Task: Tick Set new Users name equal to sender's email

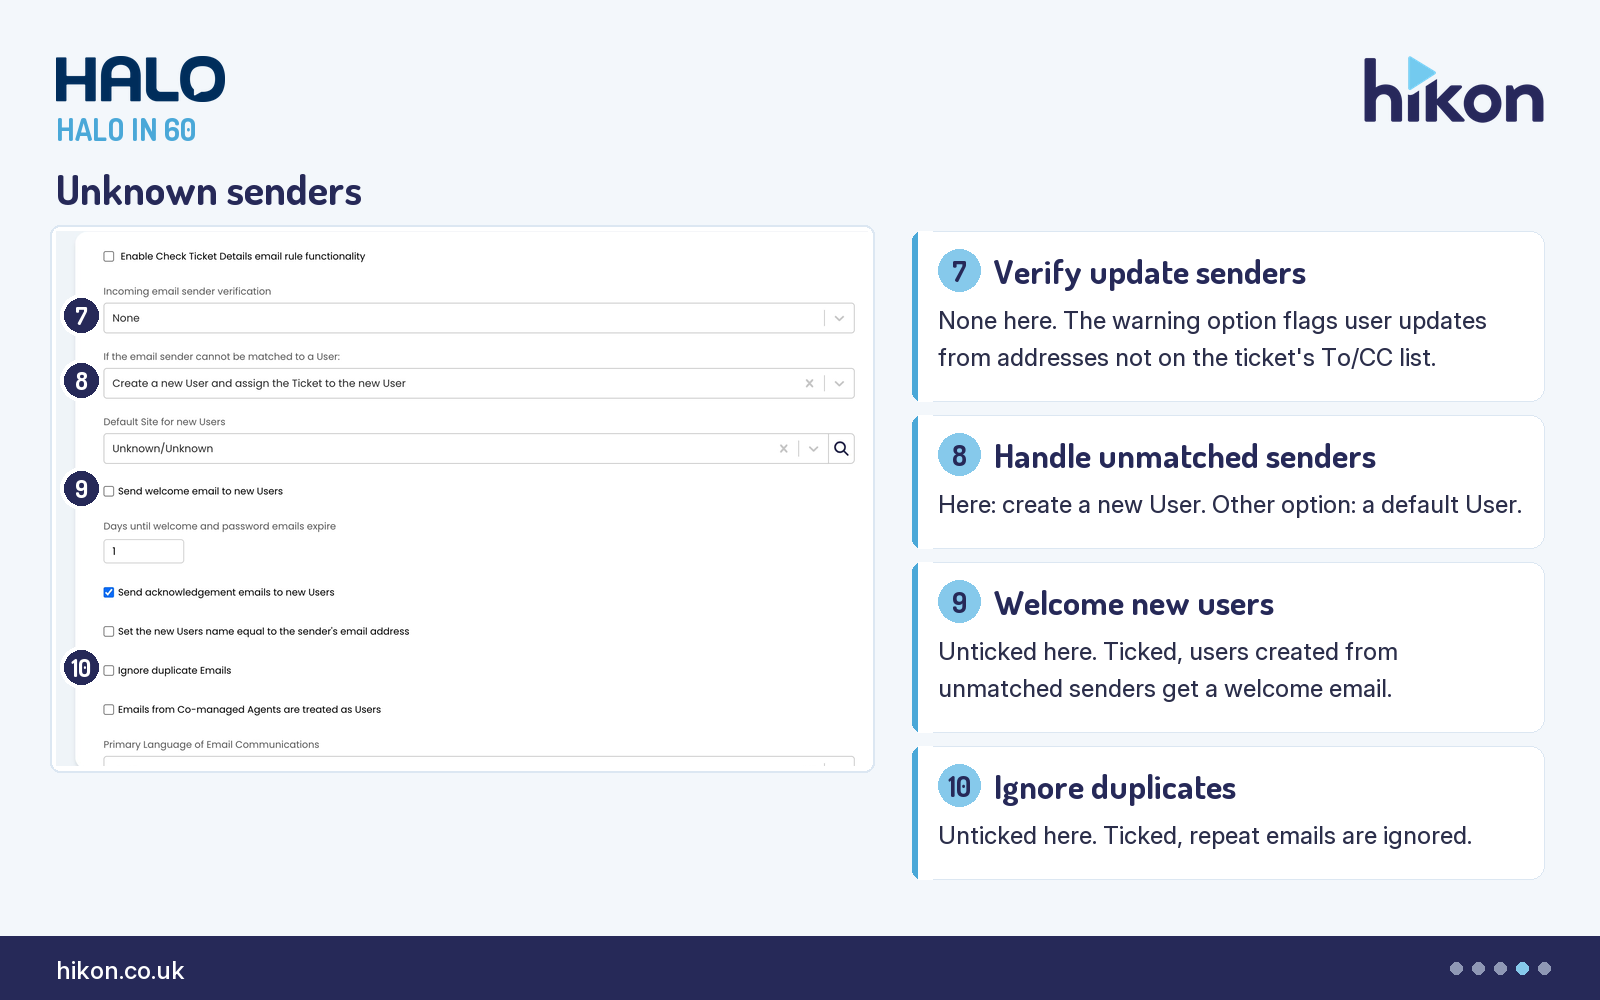Action: tap(109, 631)
